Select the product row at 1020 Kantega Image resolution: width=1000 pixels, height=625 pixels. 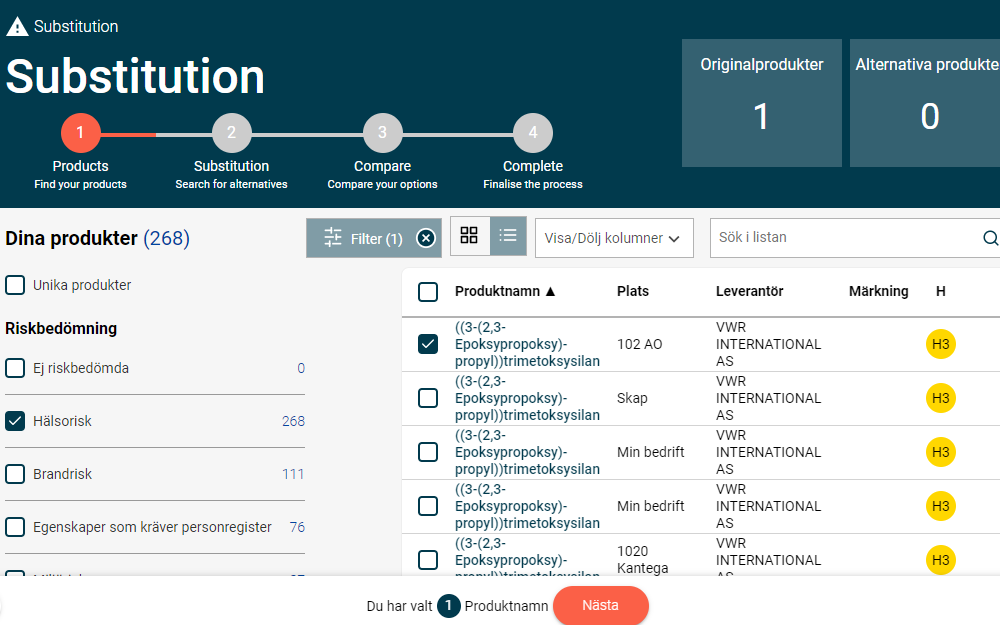(428, 560)
